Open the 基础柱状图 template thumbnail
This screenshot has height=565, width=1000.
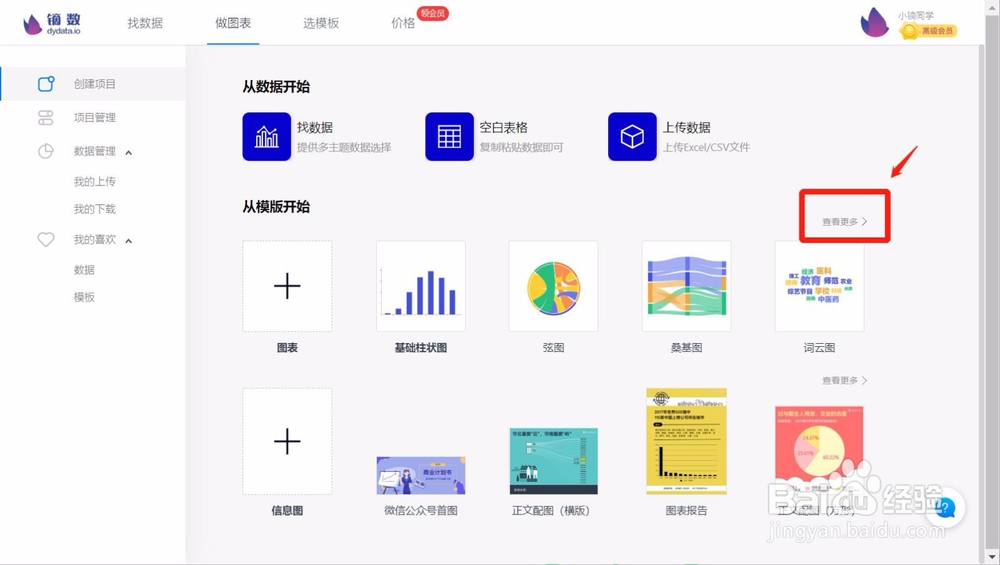click(421, 286)
